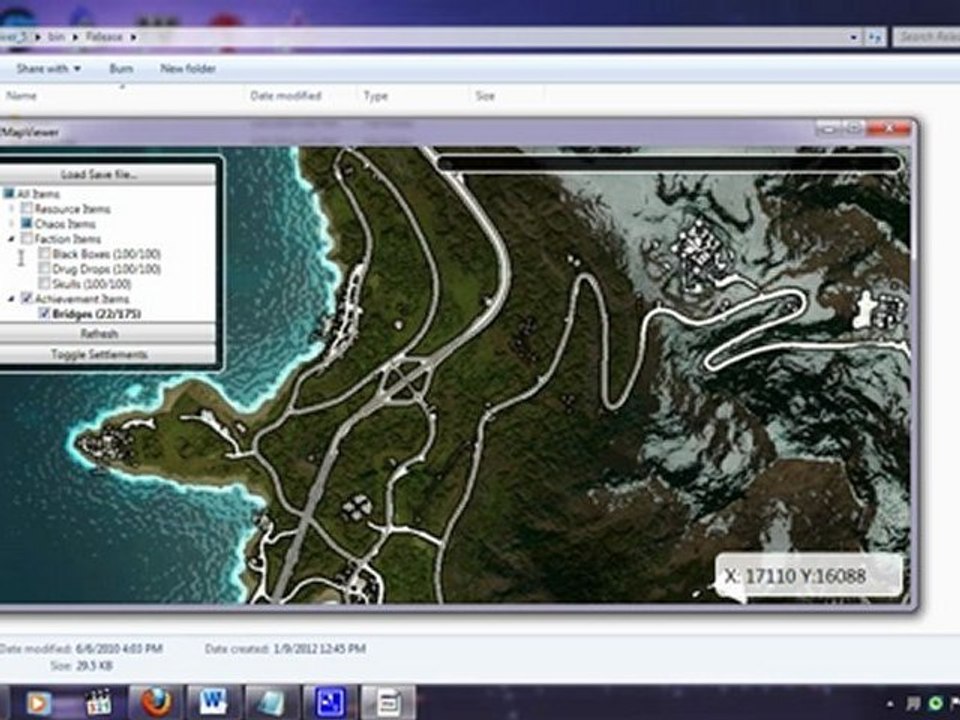Expand the path arrow after bin
The width and height of the screenshot is (960, 720).
click(x=76, y=37)
